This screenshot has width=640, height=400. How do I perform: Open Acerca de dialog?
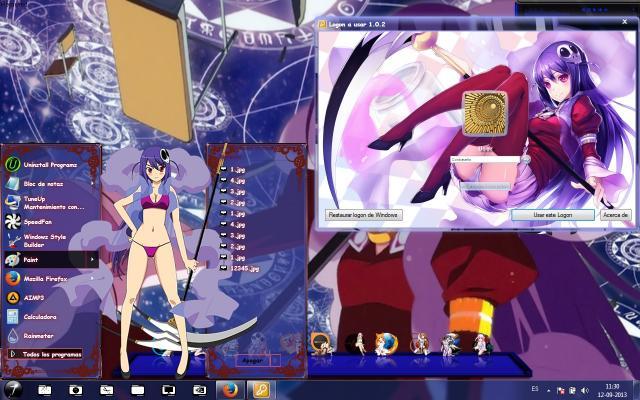616,215
